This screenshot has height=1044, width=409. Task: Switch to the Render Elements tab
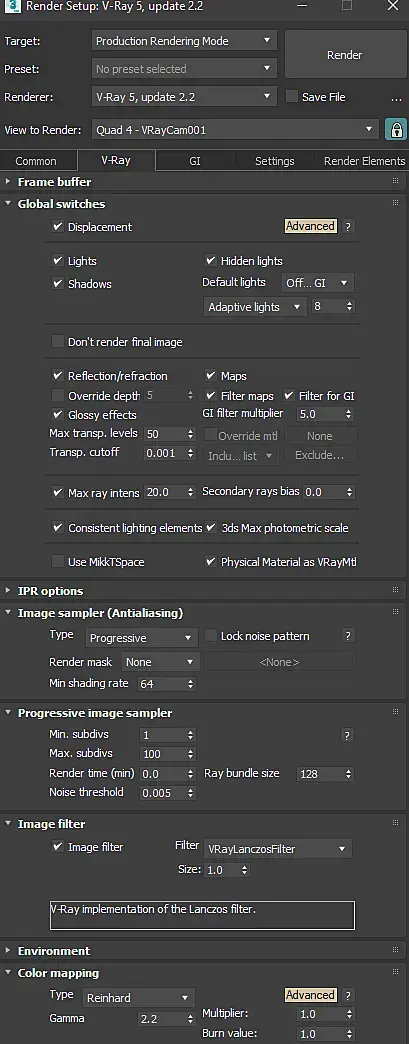coord(364,161)
